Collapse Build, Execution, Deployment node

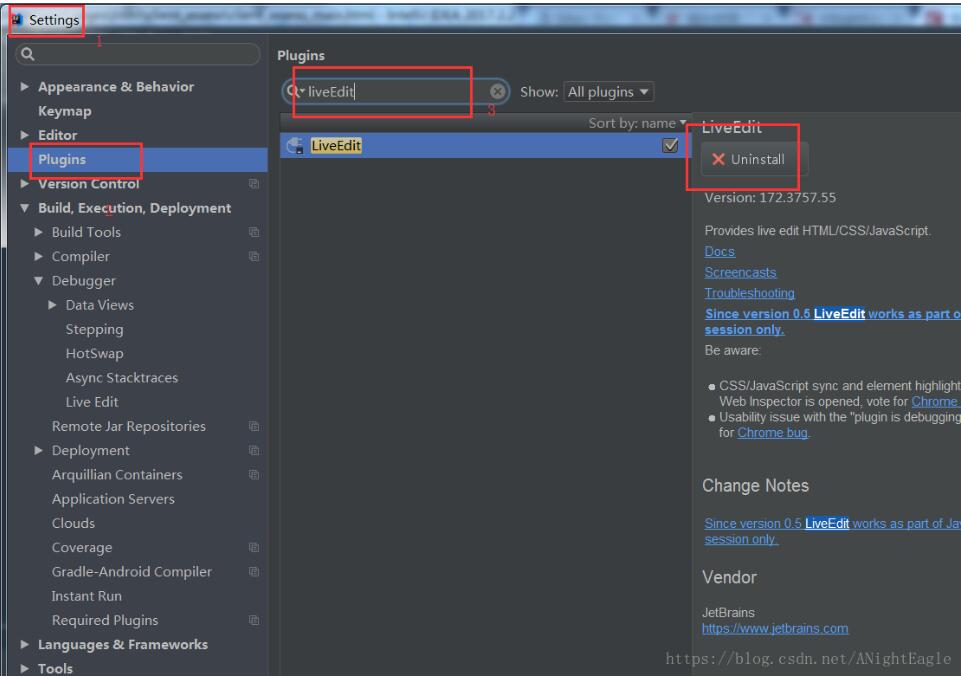25,208
